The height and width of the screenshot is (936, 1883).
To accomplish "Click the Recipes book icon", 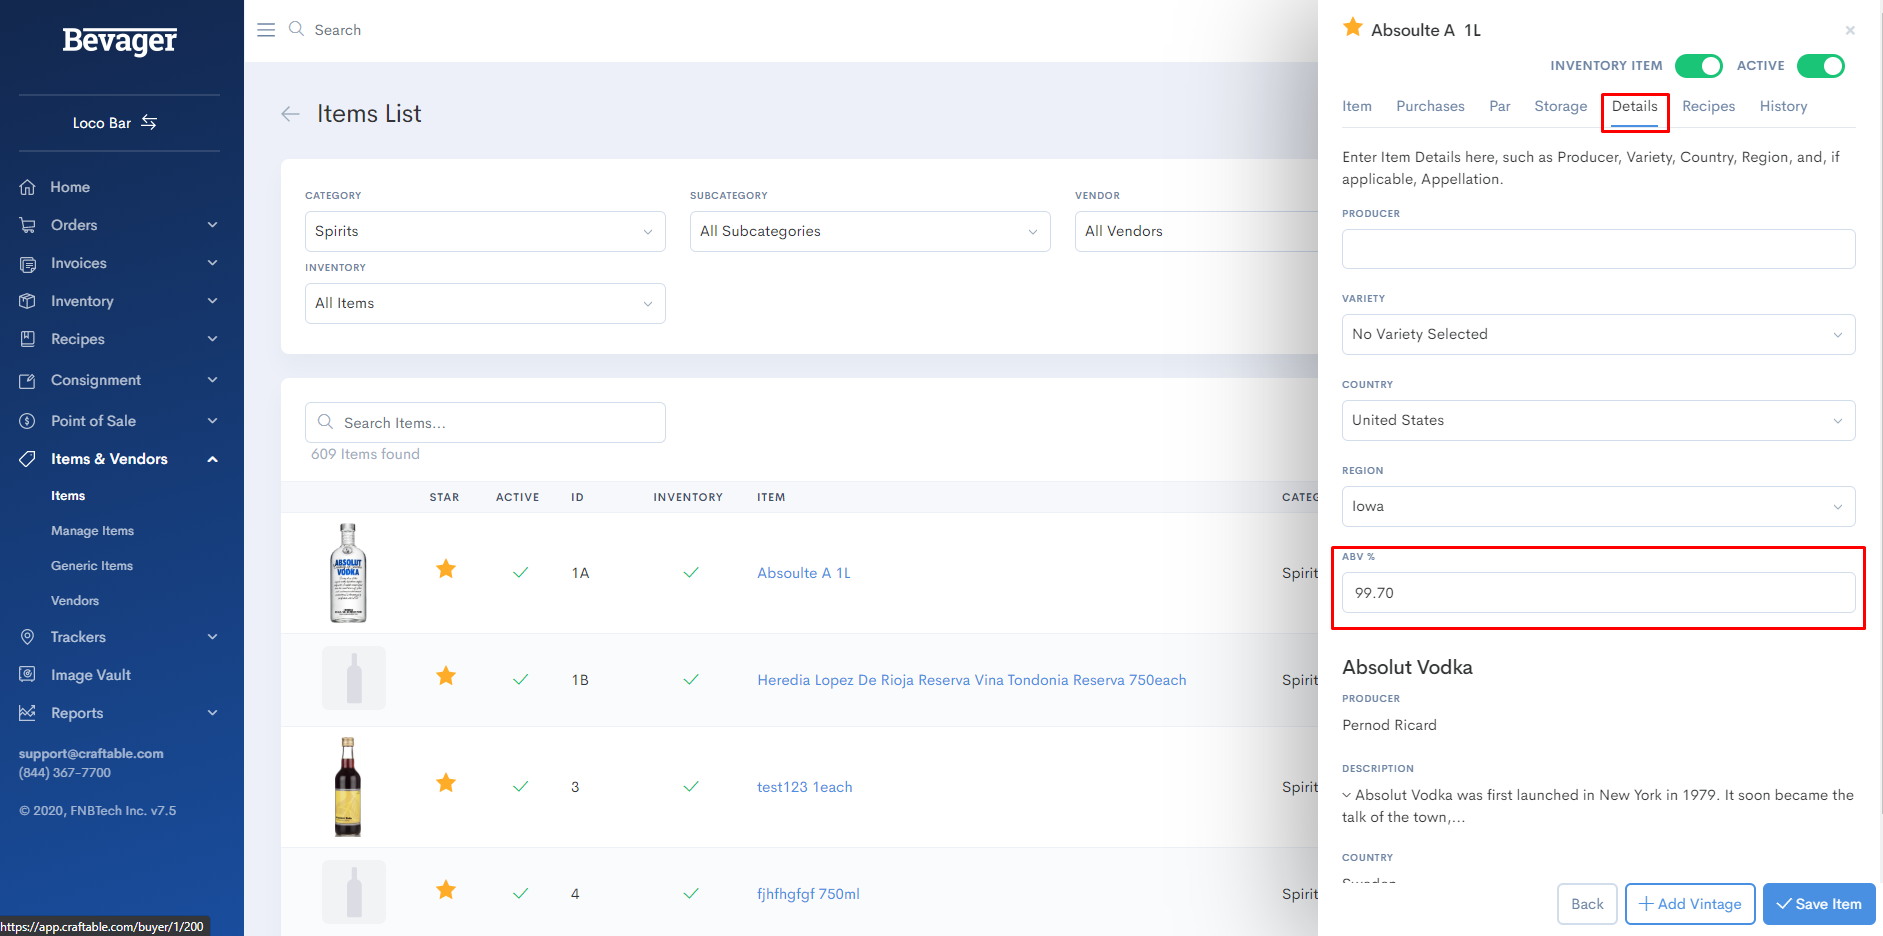I will click(28, 339).
